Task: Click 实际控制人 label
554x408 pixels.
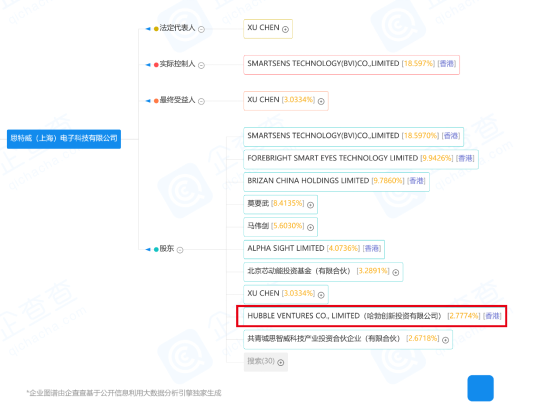Action: (x=177, y=64)
